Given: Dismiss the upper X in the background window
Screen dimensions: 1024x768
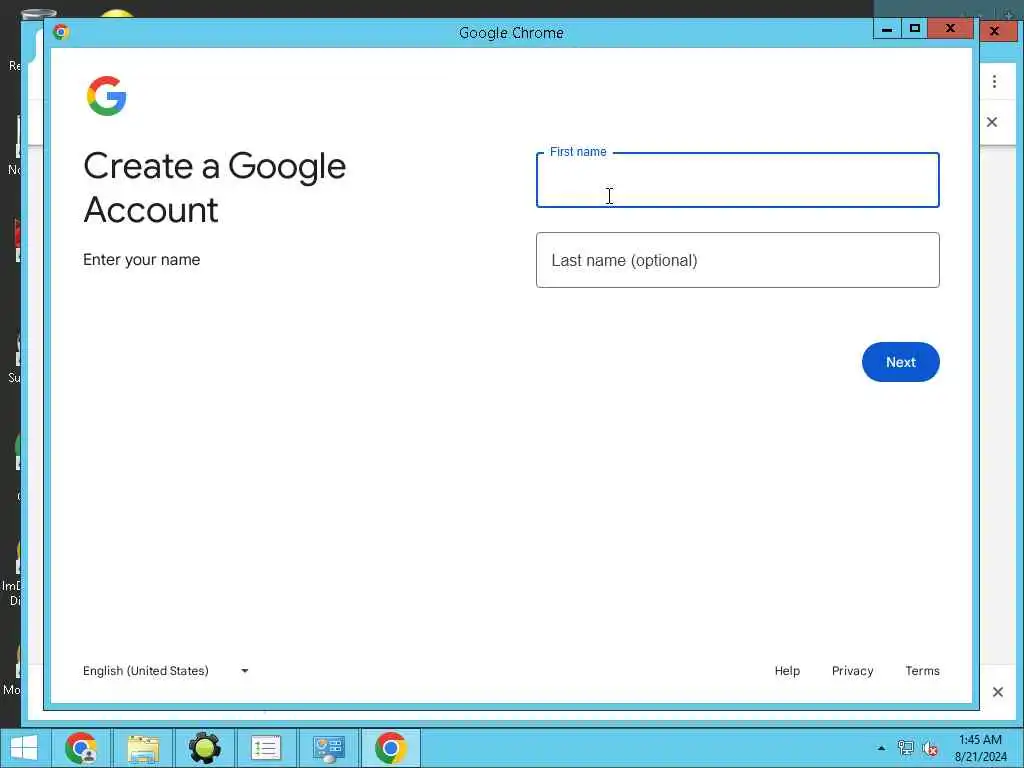Looking at the screenshot, I should (992, 122).
